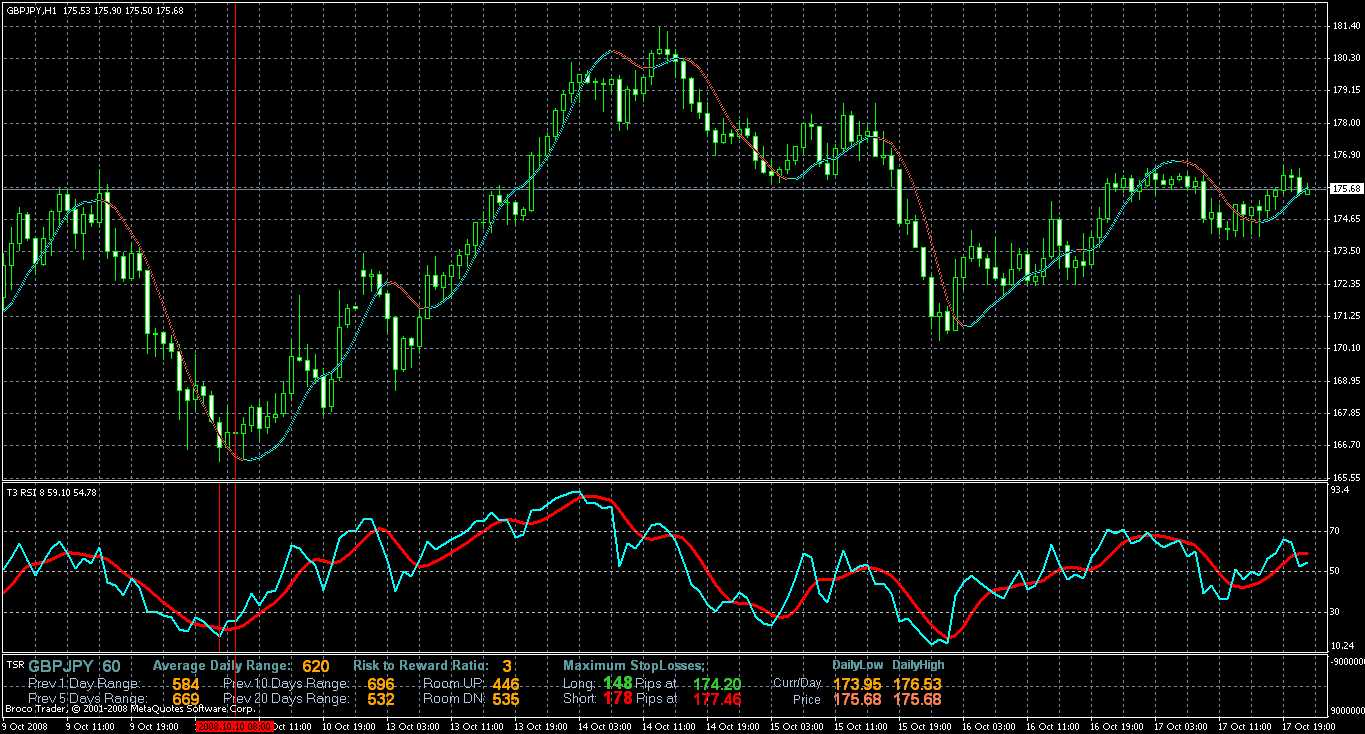Click the Prev 1 Day Range value 584
This screenshot has width=1365, height=734.
(186, 683)
